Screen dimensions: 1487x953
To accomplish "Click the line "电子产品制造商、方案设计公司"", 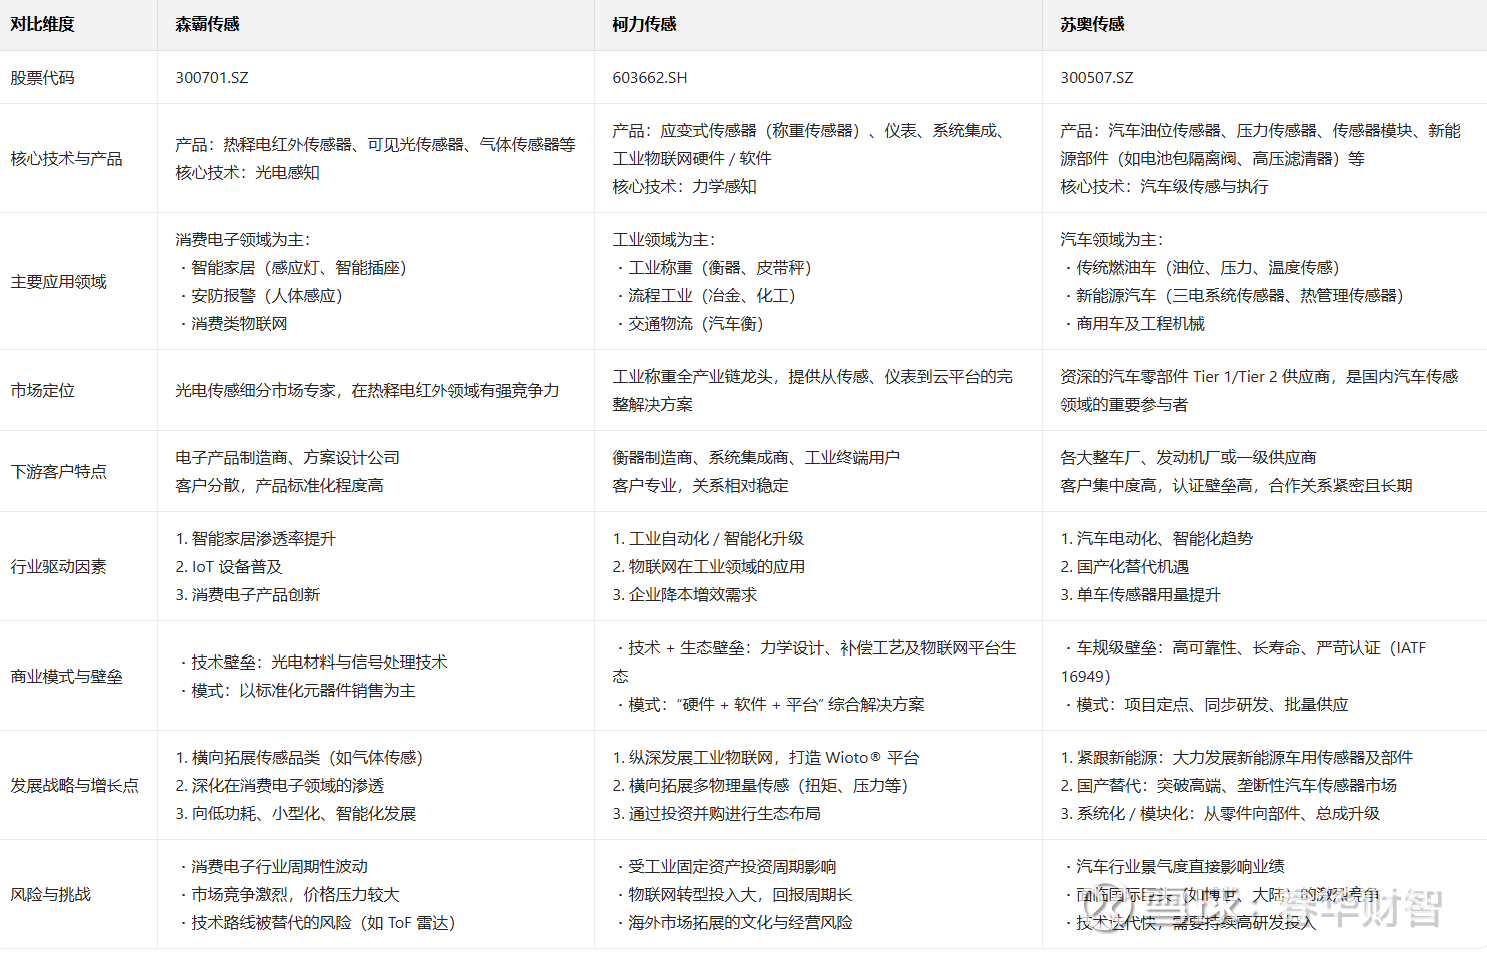I will (288, 458).
